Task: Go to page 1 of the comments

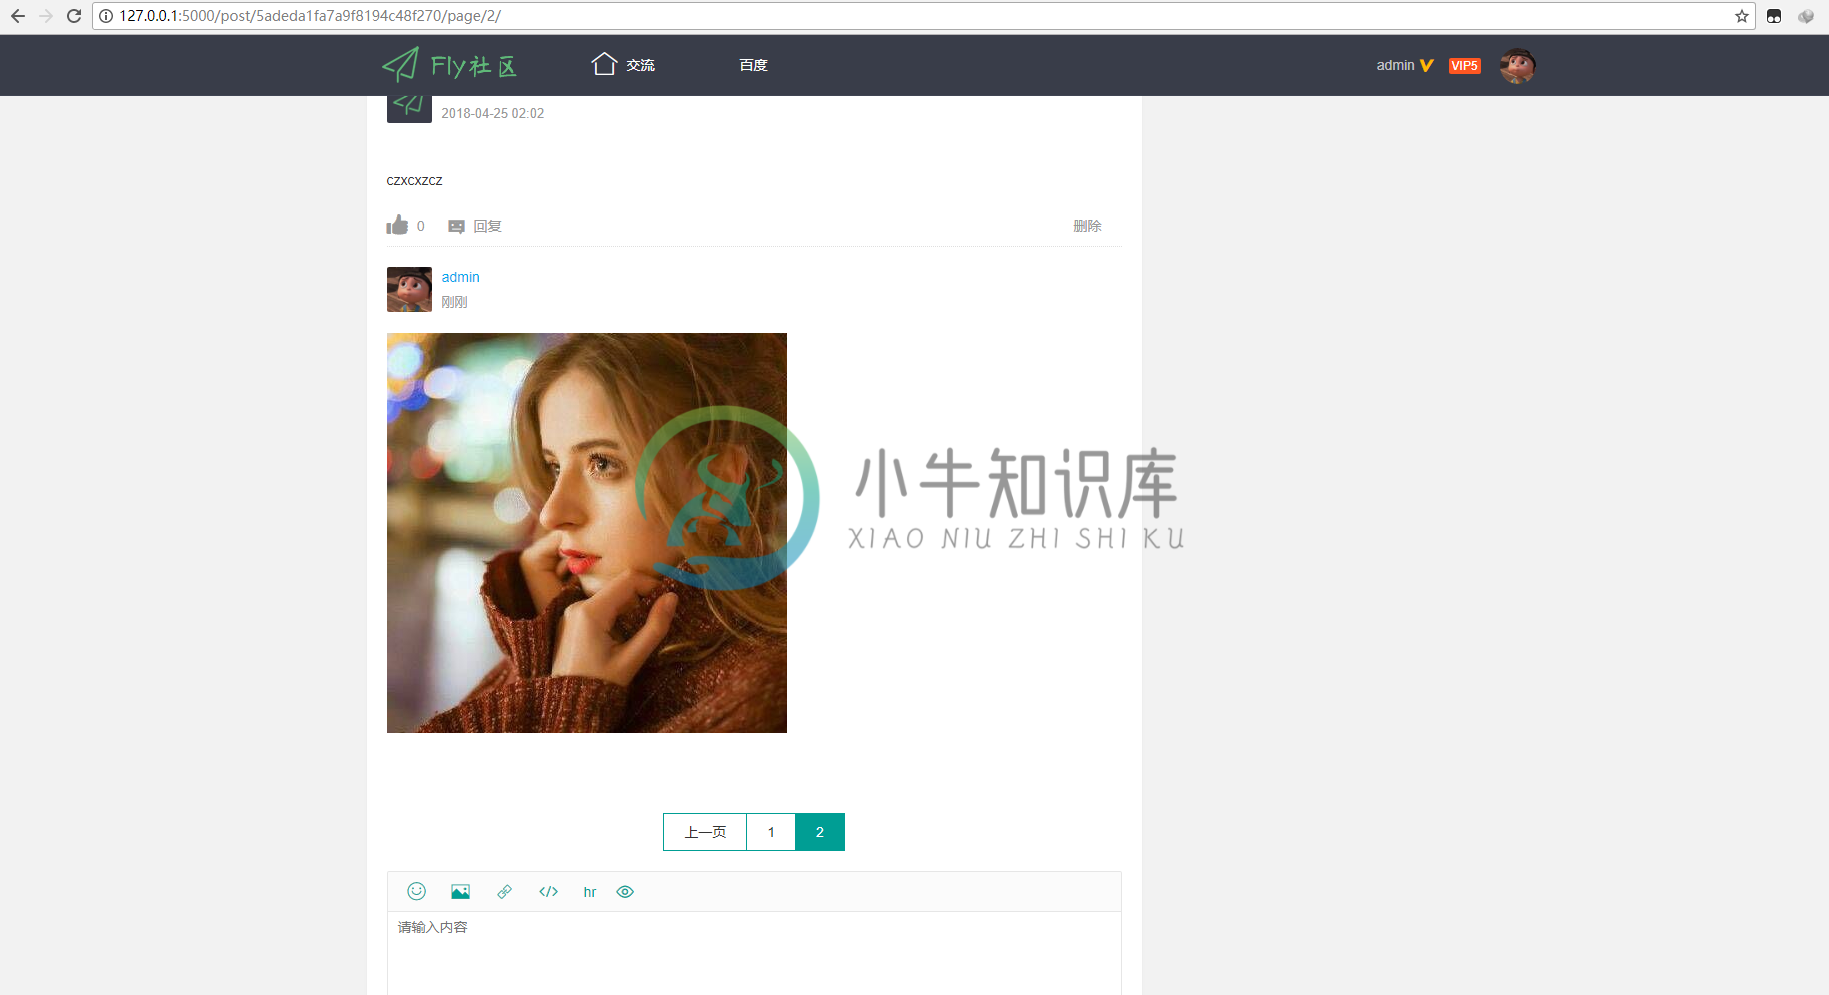Action: (x=771, y=832)
